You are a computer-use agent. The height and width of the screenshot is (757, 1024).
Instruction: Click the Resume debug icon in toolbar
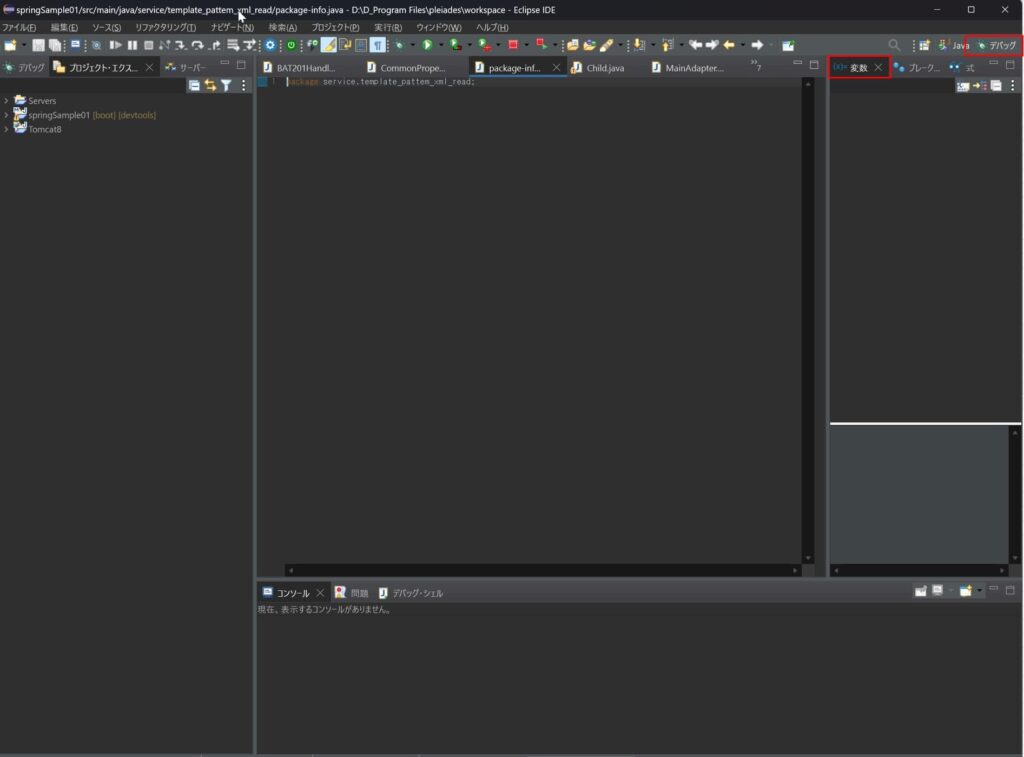[x=115, y=45]
